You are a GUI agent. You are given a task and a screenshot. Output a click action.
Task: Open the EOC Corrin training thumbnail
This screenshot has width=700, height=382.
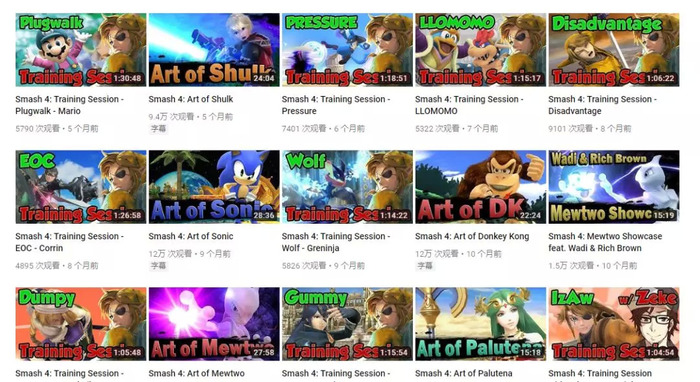[81, 187]
